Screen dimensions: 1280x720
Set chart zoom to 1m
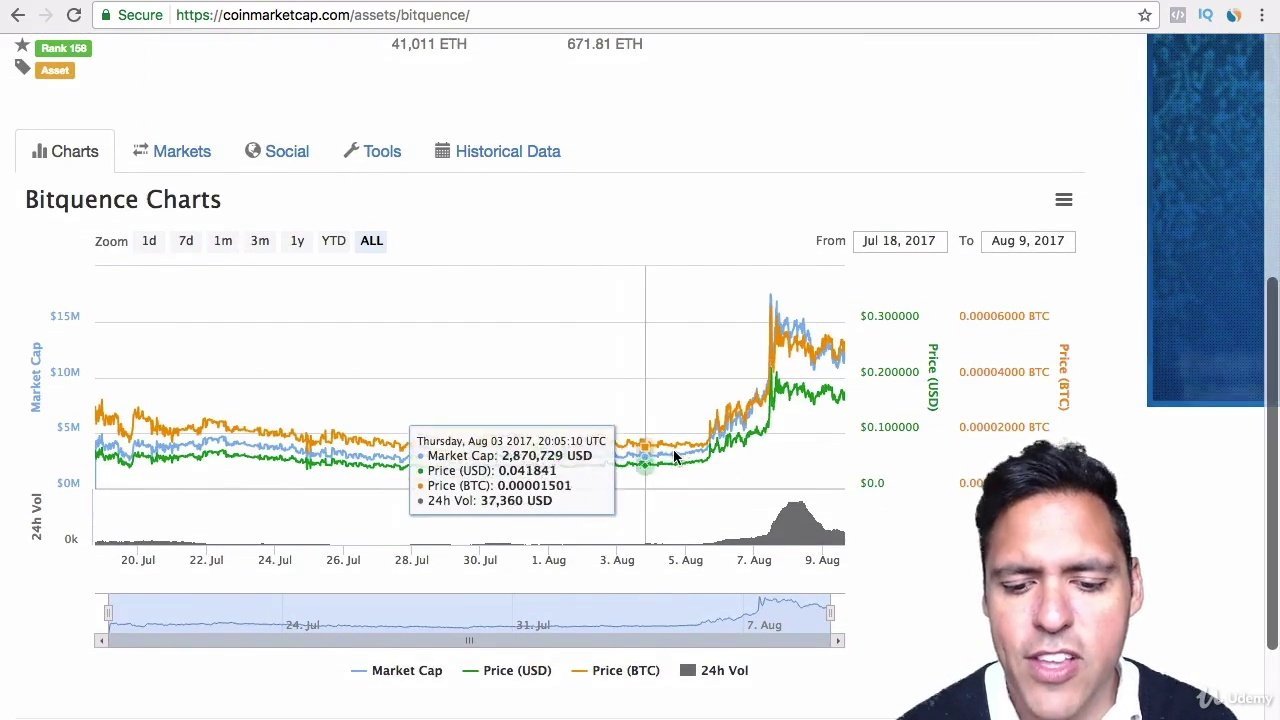coord(223,240)
